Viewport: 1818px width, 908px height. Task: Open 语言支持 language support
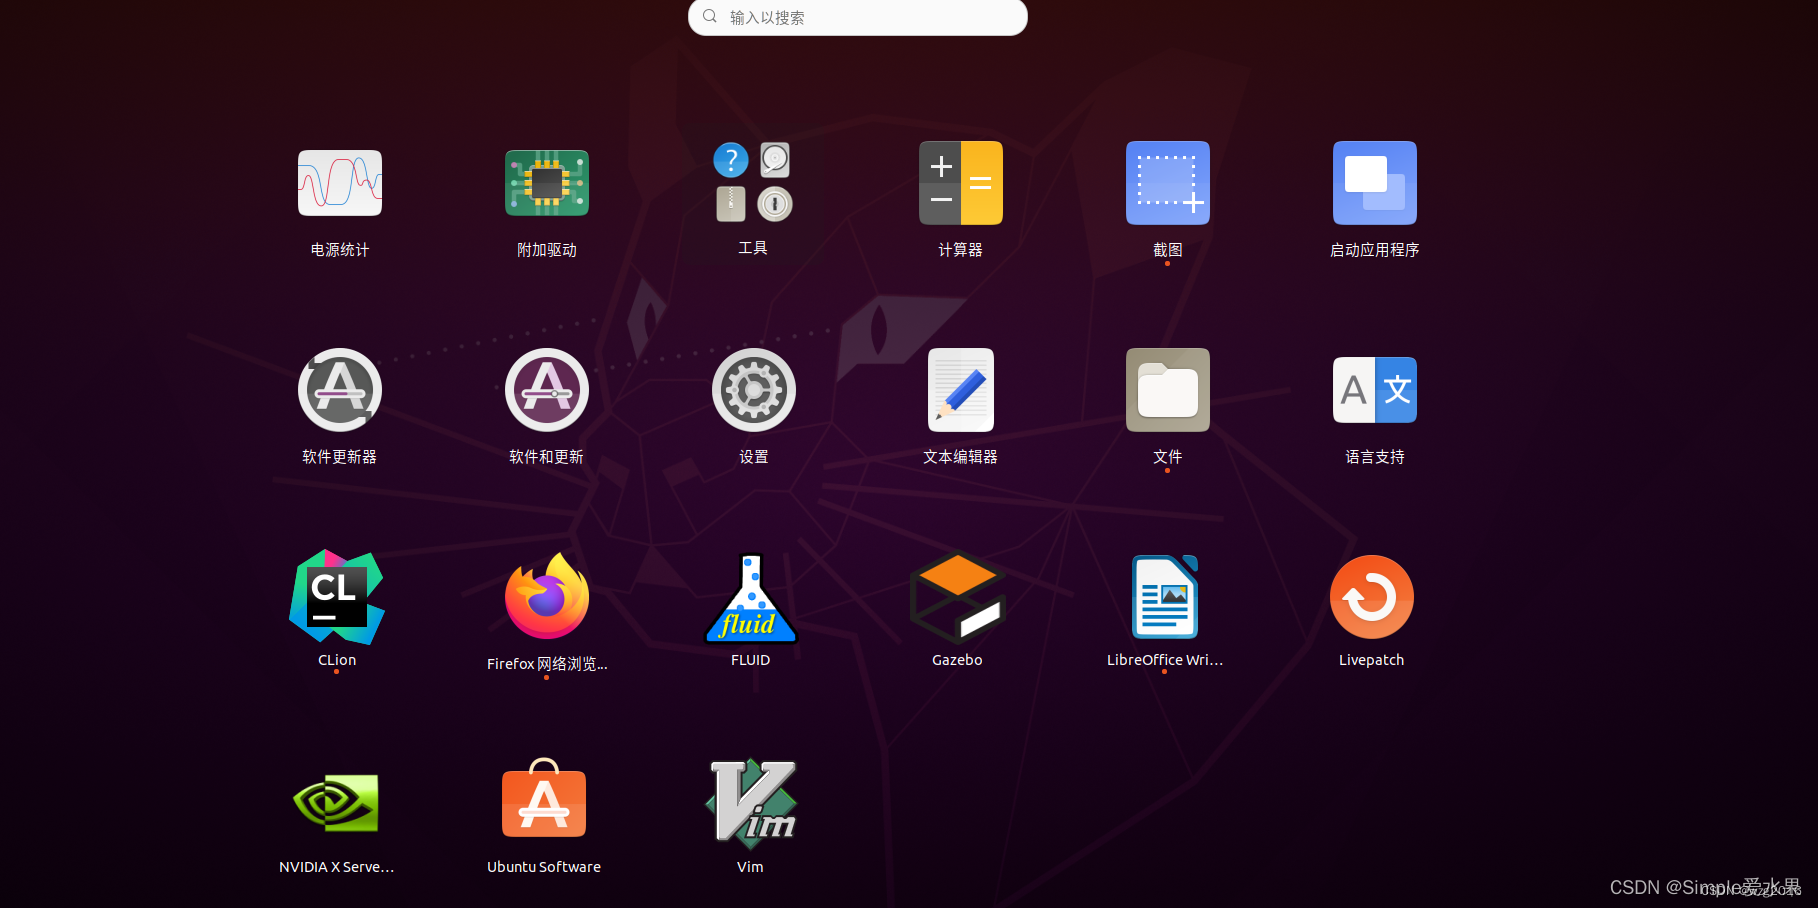click(x=1374, y=390)
